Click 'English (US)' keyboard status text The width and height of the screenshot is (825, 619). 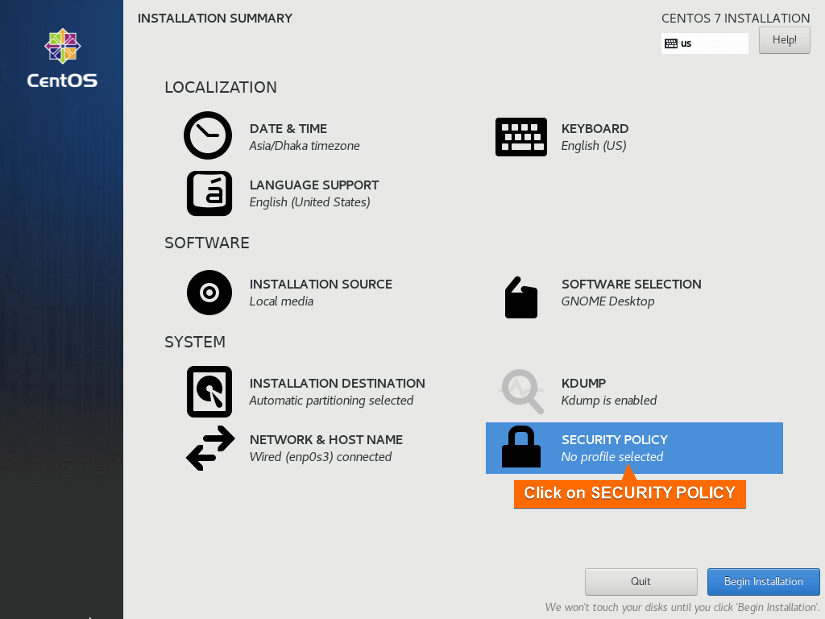click(593, 146)
